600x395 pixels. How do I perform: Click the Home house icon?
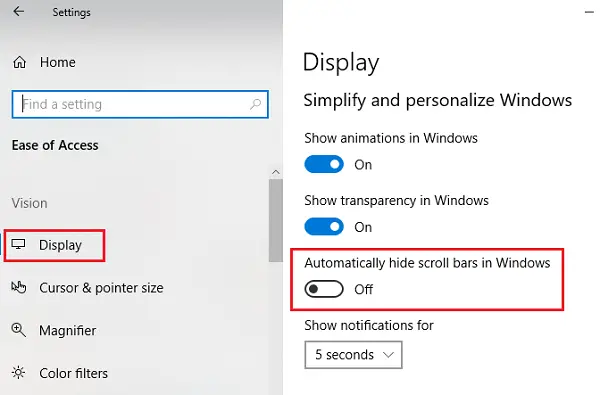point(20,62)
